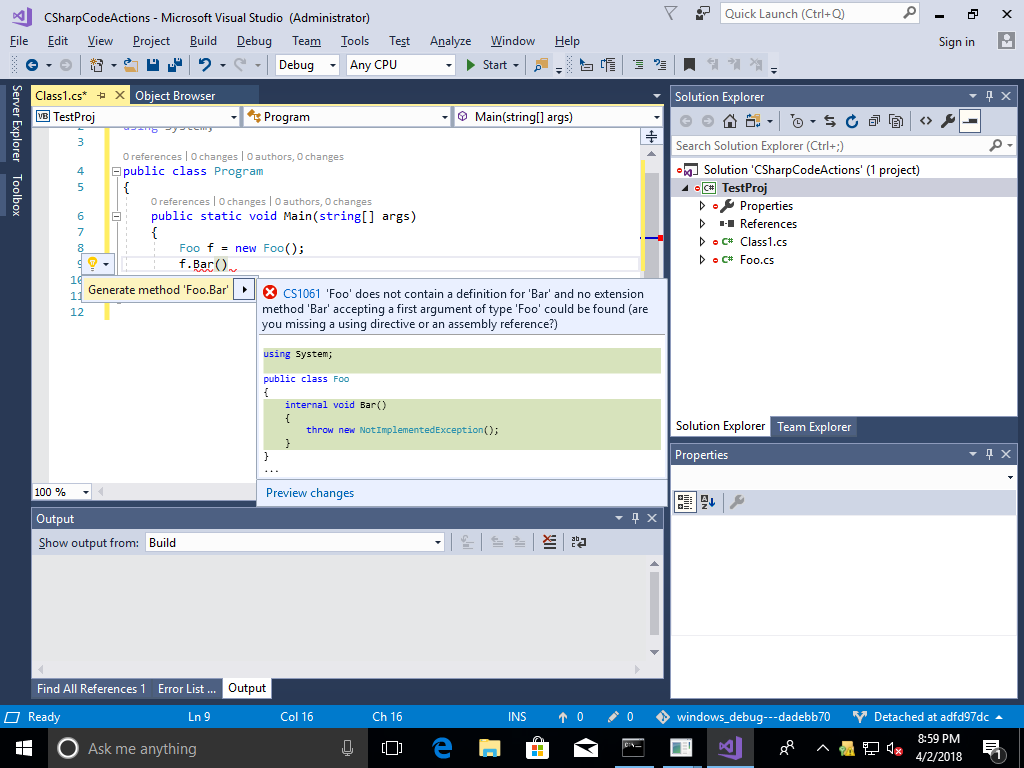The height and width of the screenshot is (768, 1024).
Task: Open File Explorer from the taskbar
Action: (490, 748)
